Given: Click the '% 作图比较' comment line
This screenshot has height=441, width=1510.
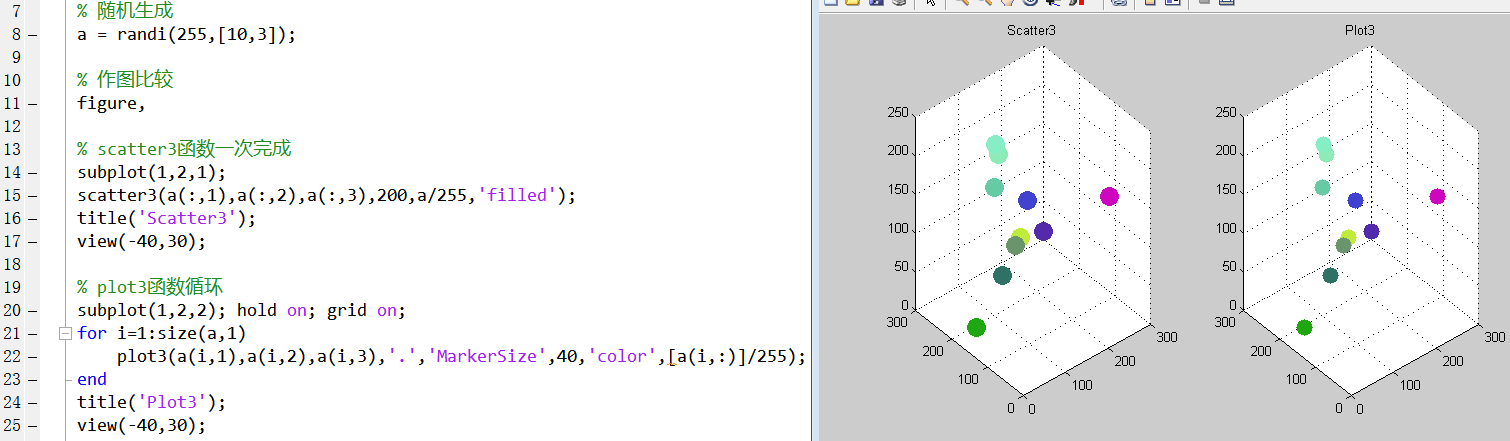Looking at the screenshot, I should coord(125,80).
